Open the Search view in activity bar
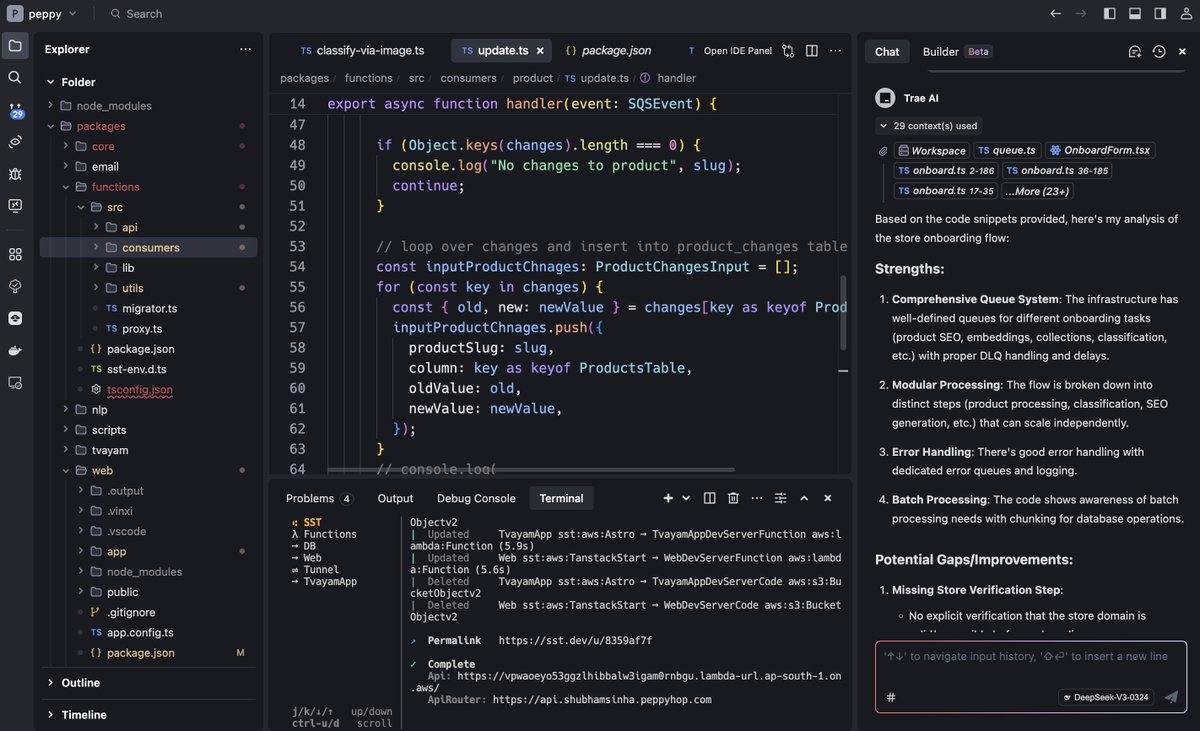 click(15, 77)
